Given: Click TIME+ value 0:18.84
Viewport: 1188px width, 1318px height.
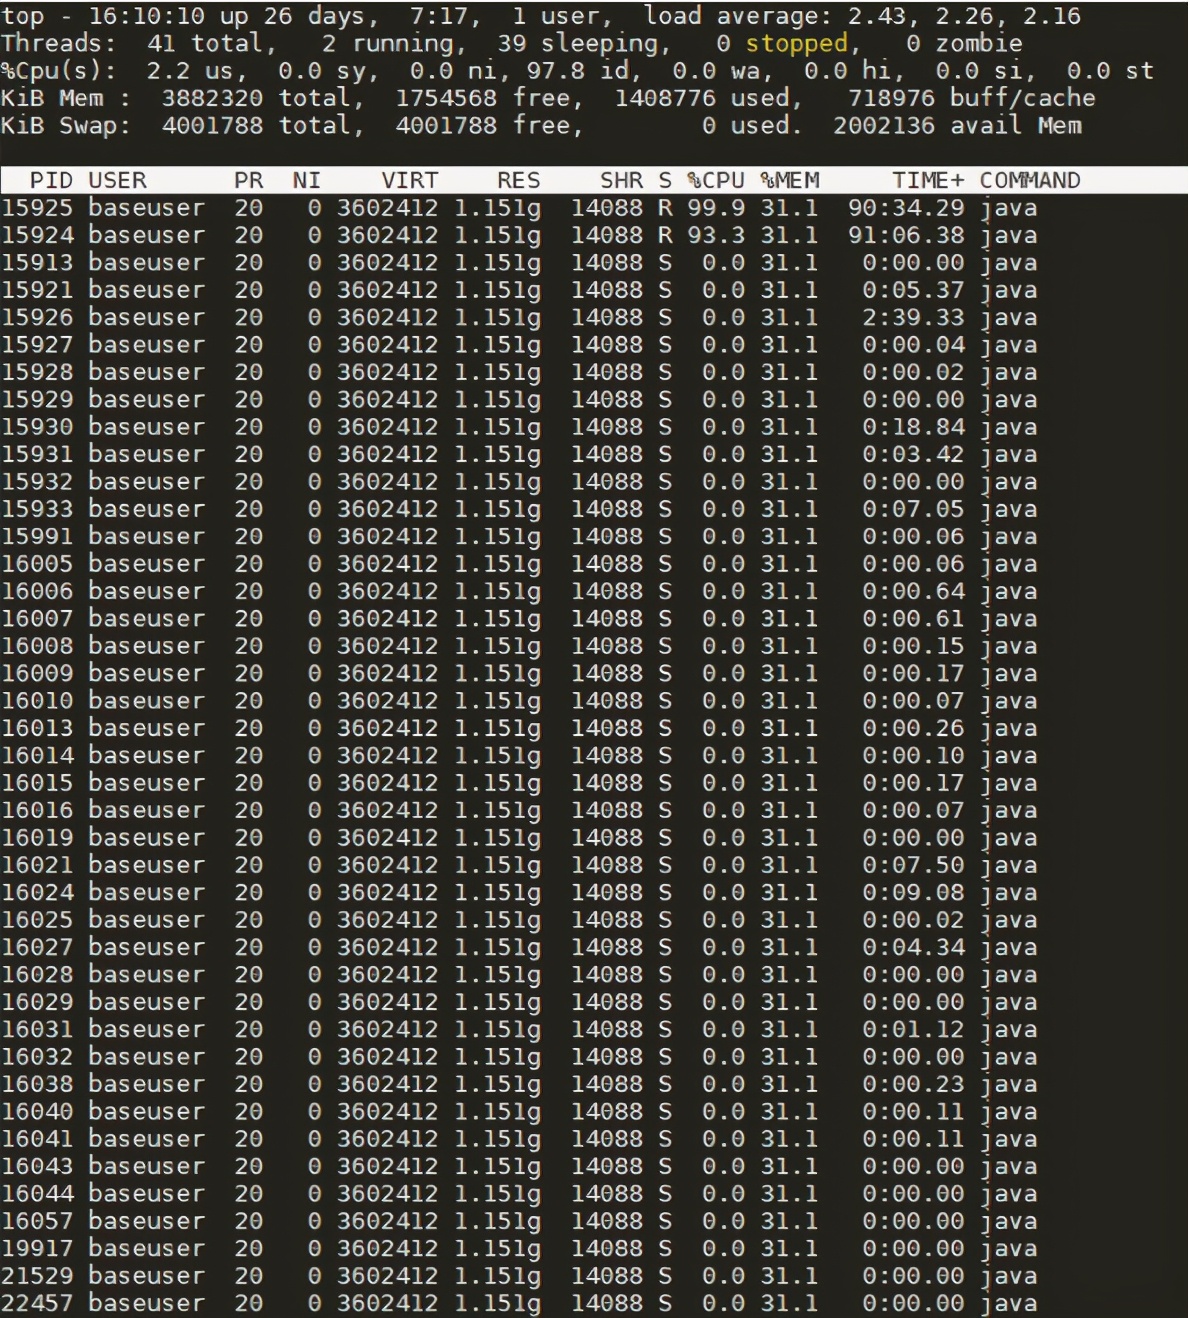Looking at the screenshot, I should point(914,427).
